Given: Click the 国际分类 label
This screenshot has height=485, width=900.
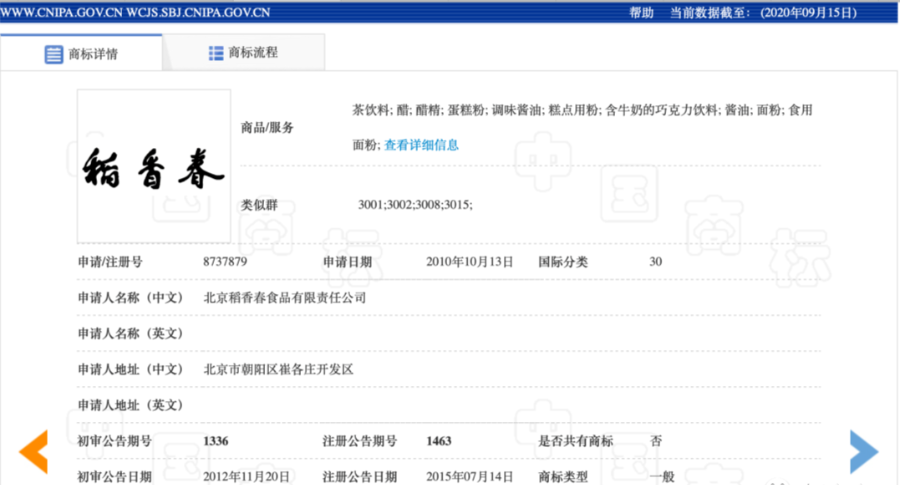Looking at the screenshot, I should click(563, 262).
